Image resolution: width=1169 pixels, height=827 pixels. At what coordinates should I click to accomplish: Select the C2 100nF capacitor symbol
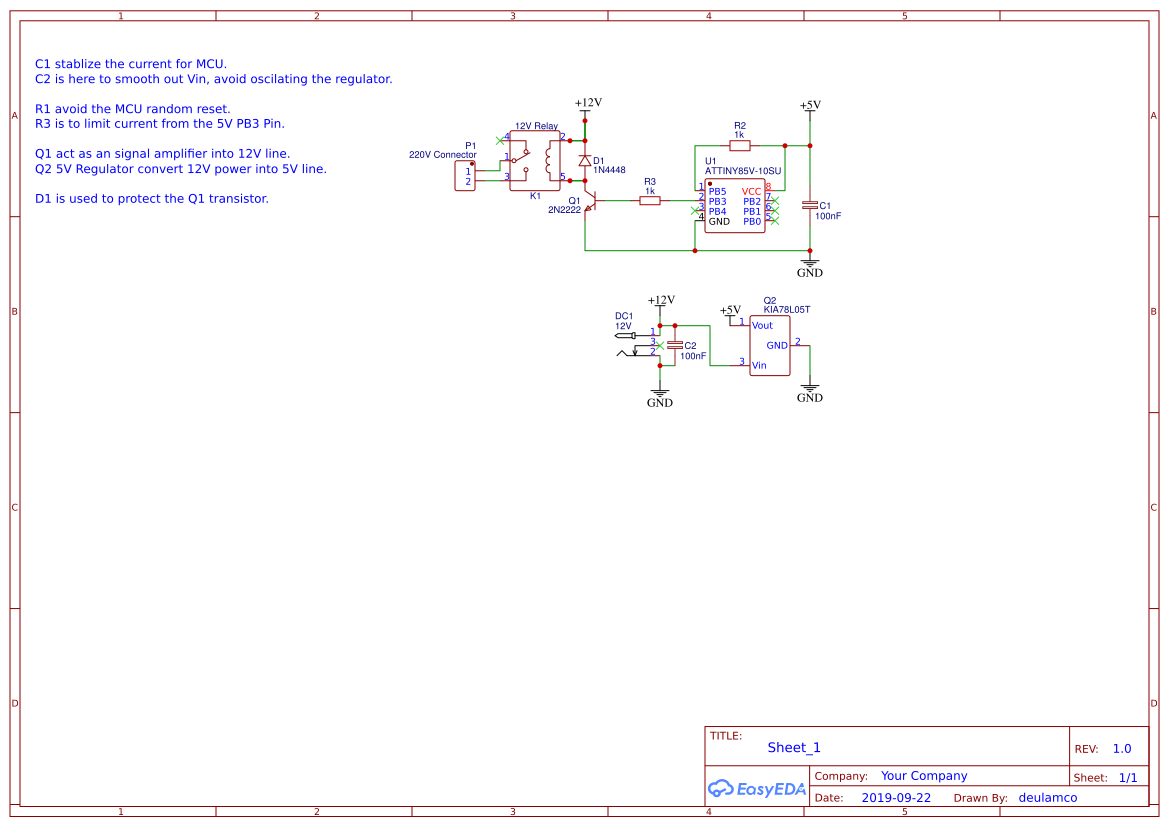click(675, 344)
